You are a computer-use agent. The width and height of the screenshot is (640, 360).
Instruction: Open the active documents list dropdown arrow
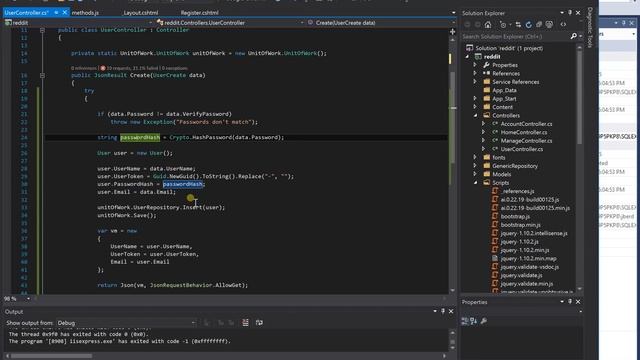coord(453,13)
